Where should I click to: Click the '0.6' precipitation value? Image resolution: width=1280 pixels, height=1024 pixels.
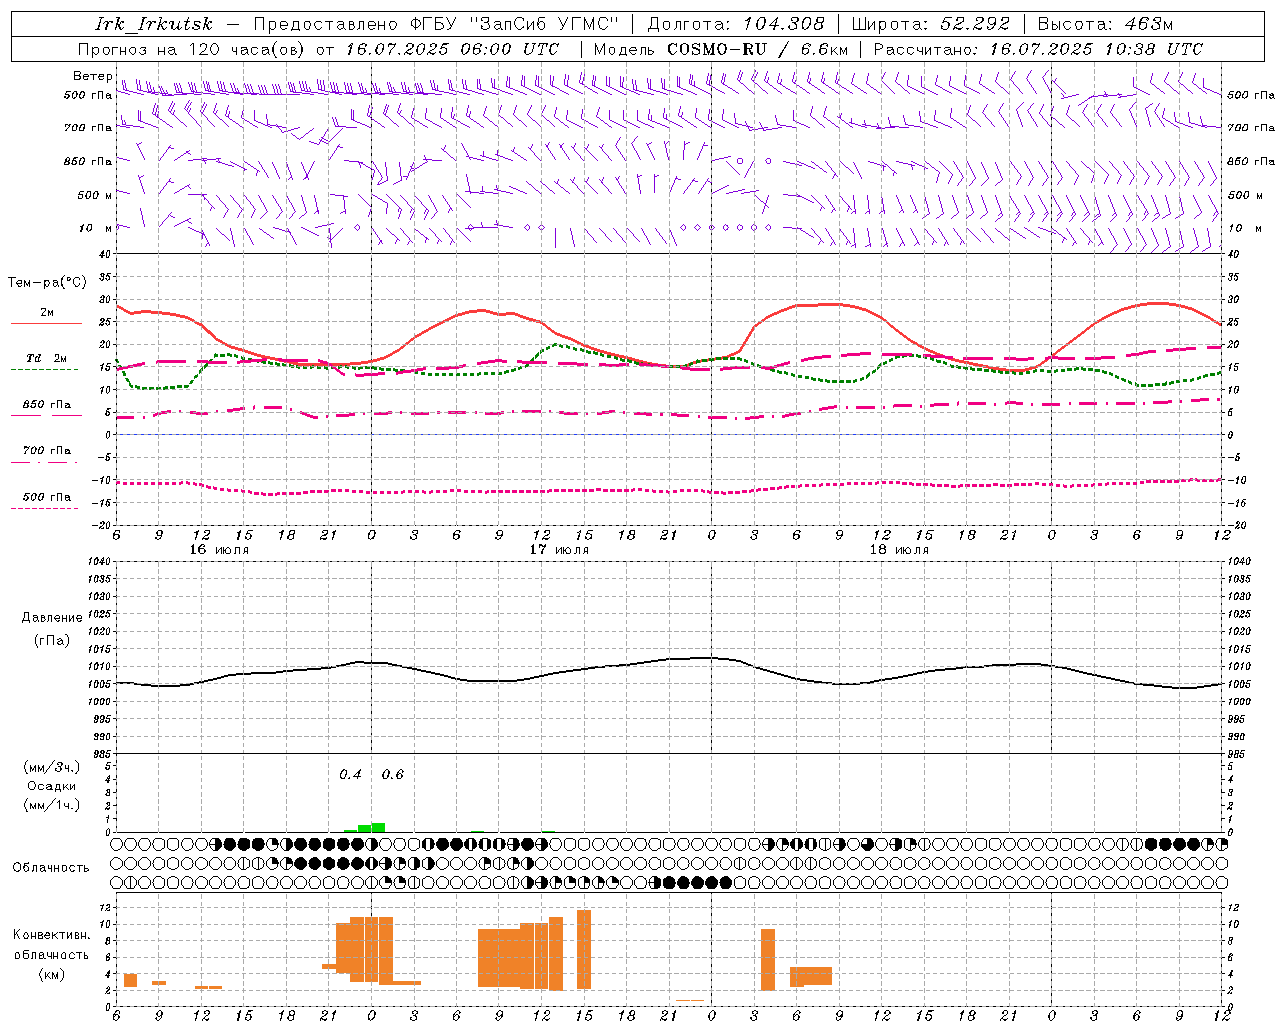coord(393,775)
